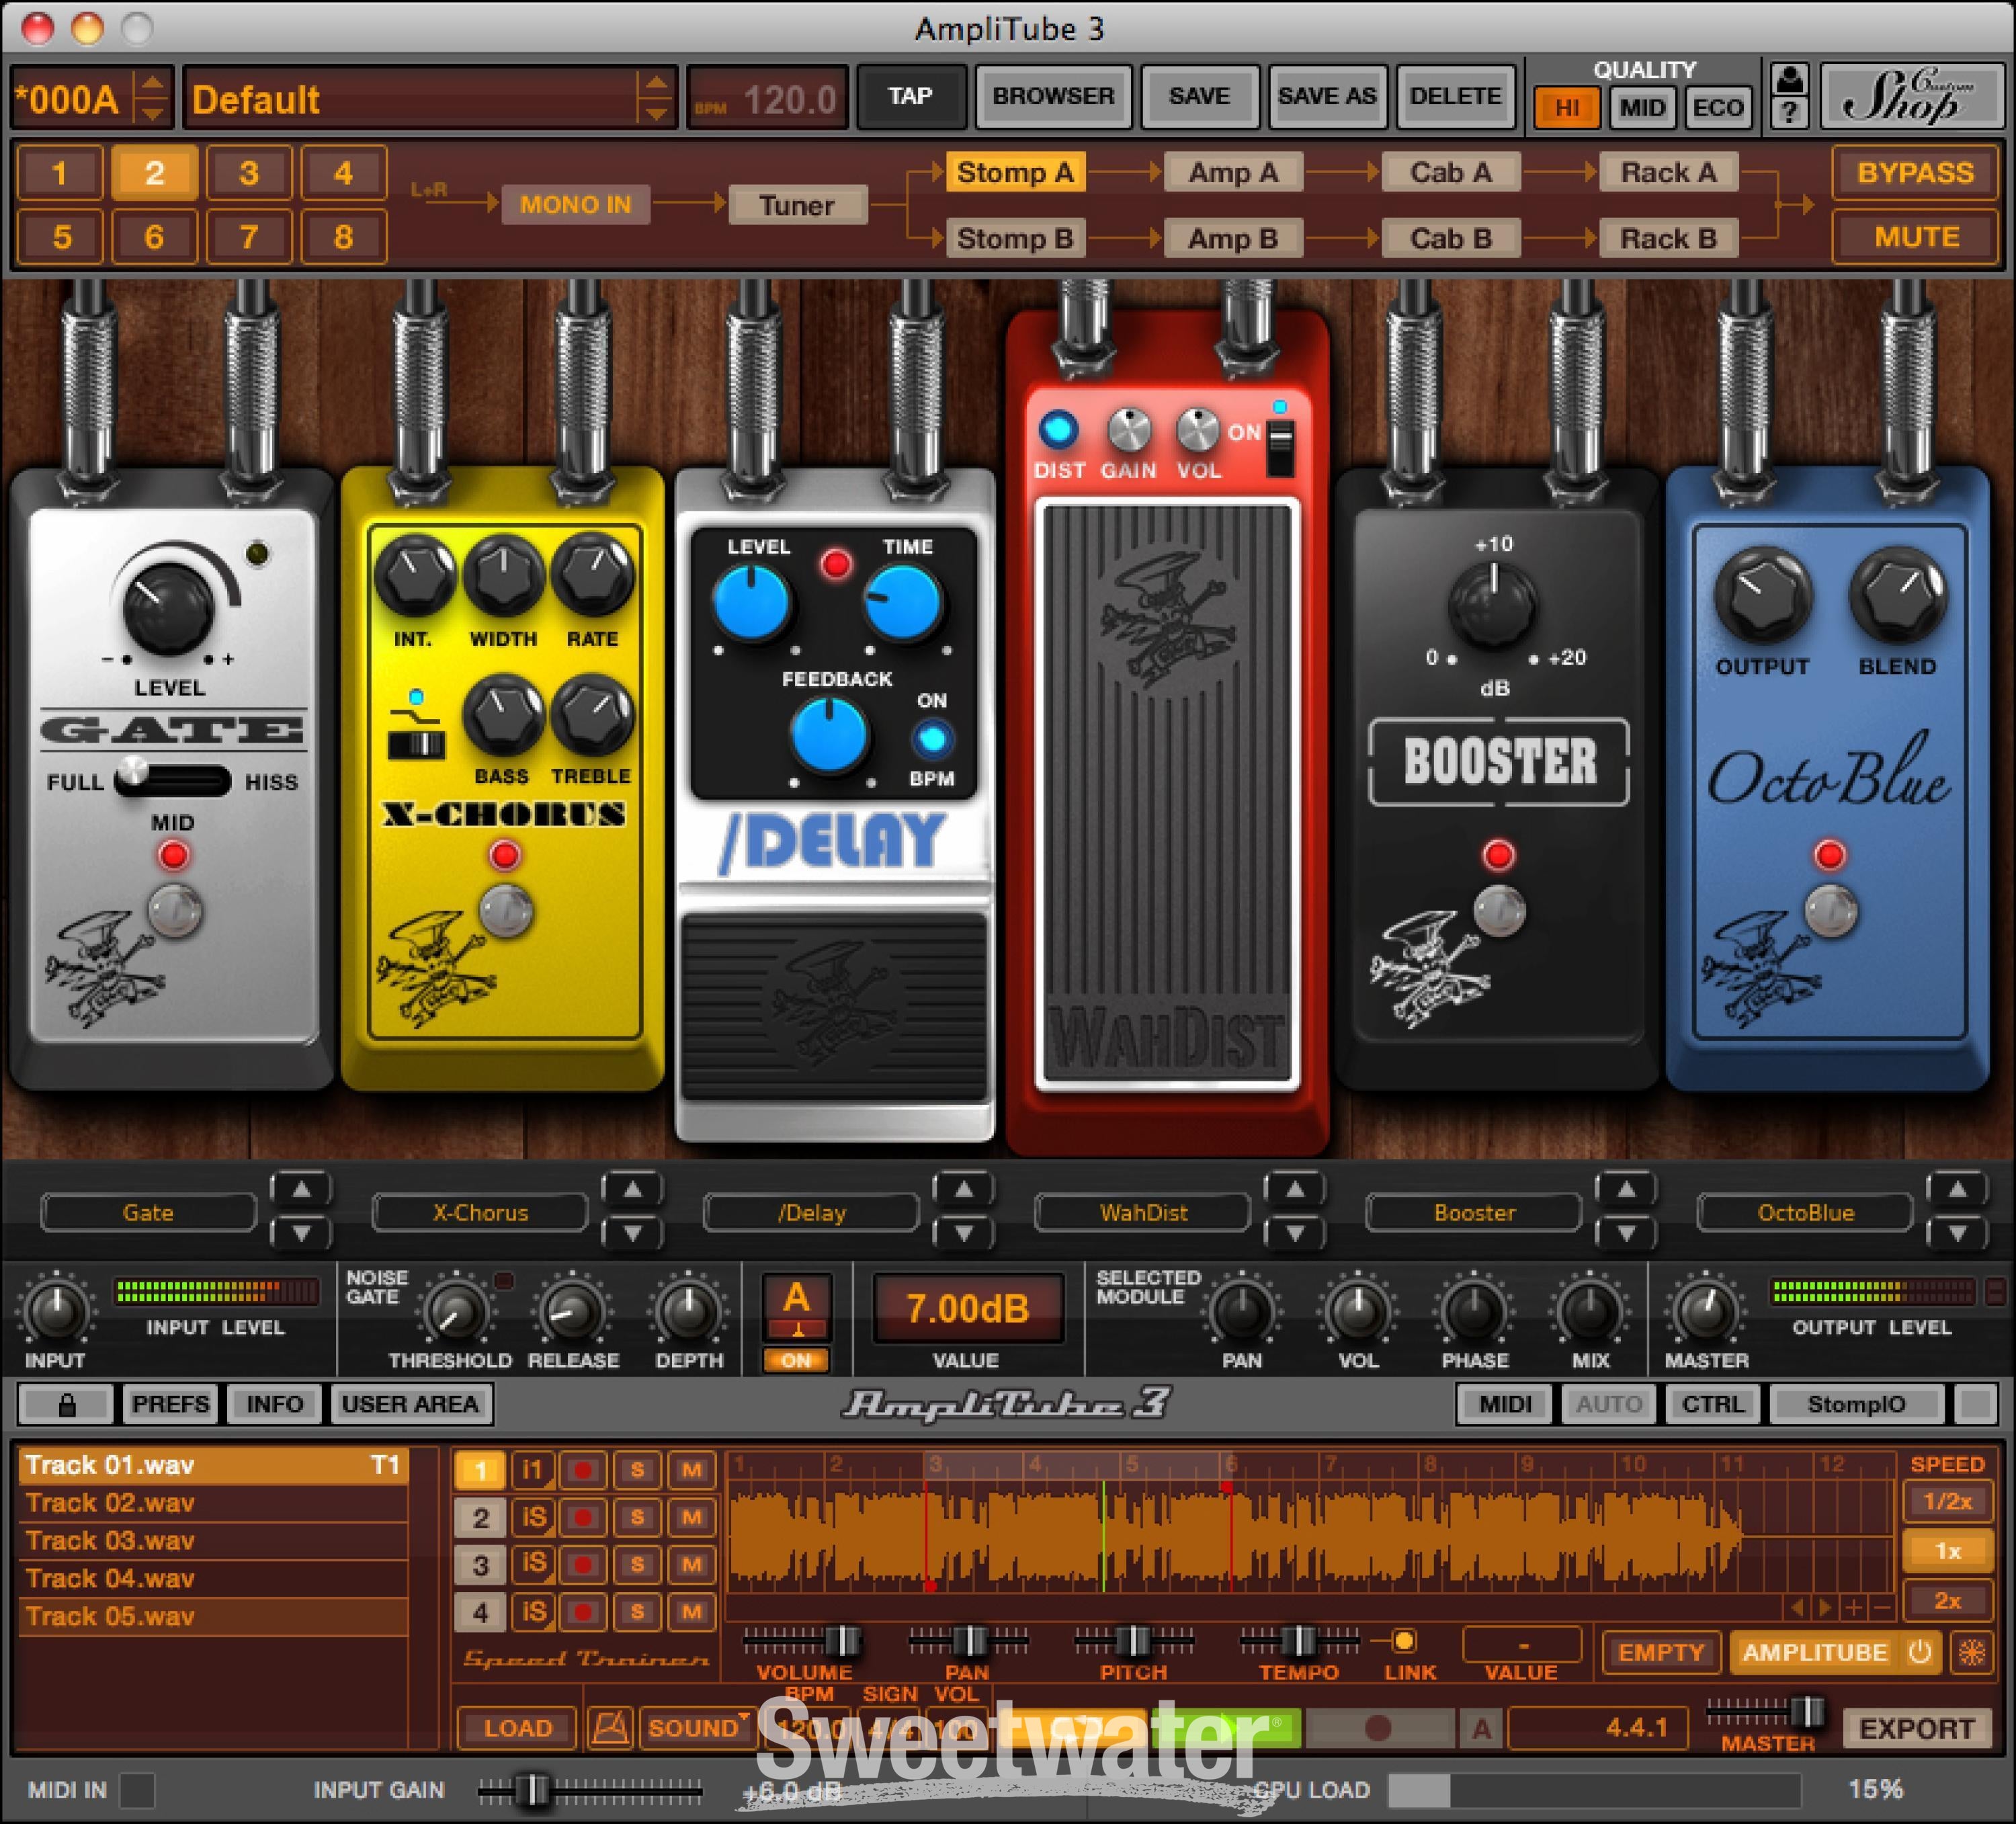Click the iS input selector on track 2

(532, 1517)
